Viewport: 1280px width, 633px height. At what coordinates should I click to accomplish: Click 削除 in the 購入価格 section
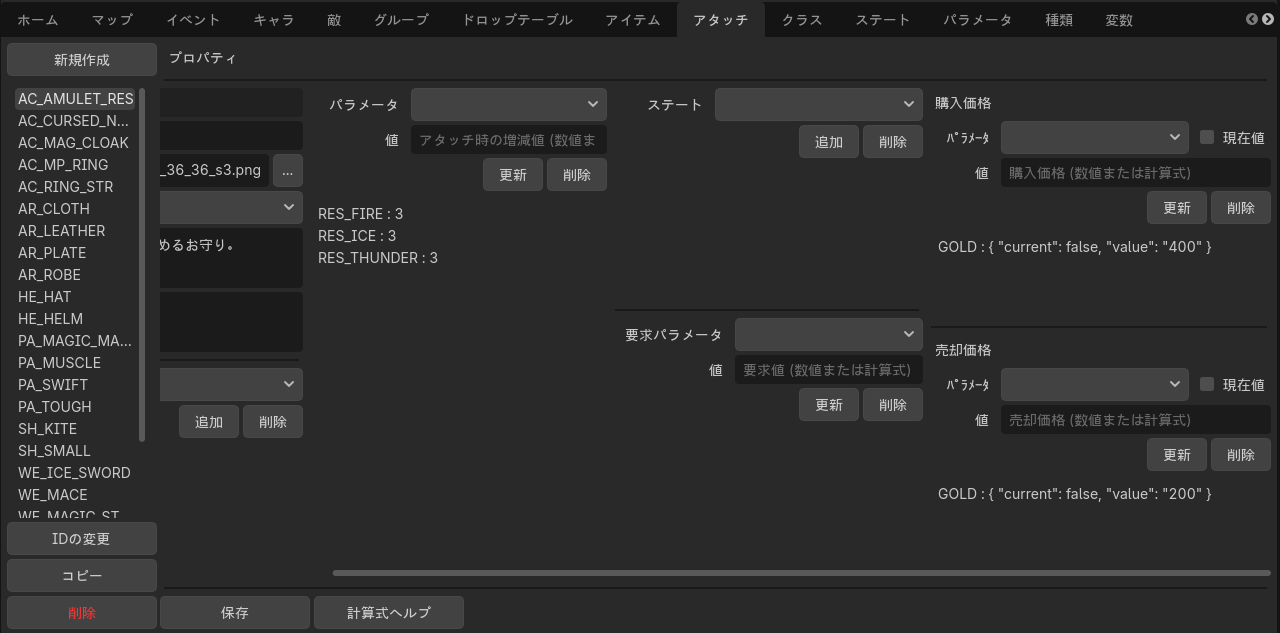coord(1241,208)
